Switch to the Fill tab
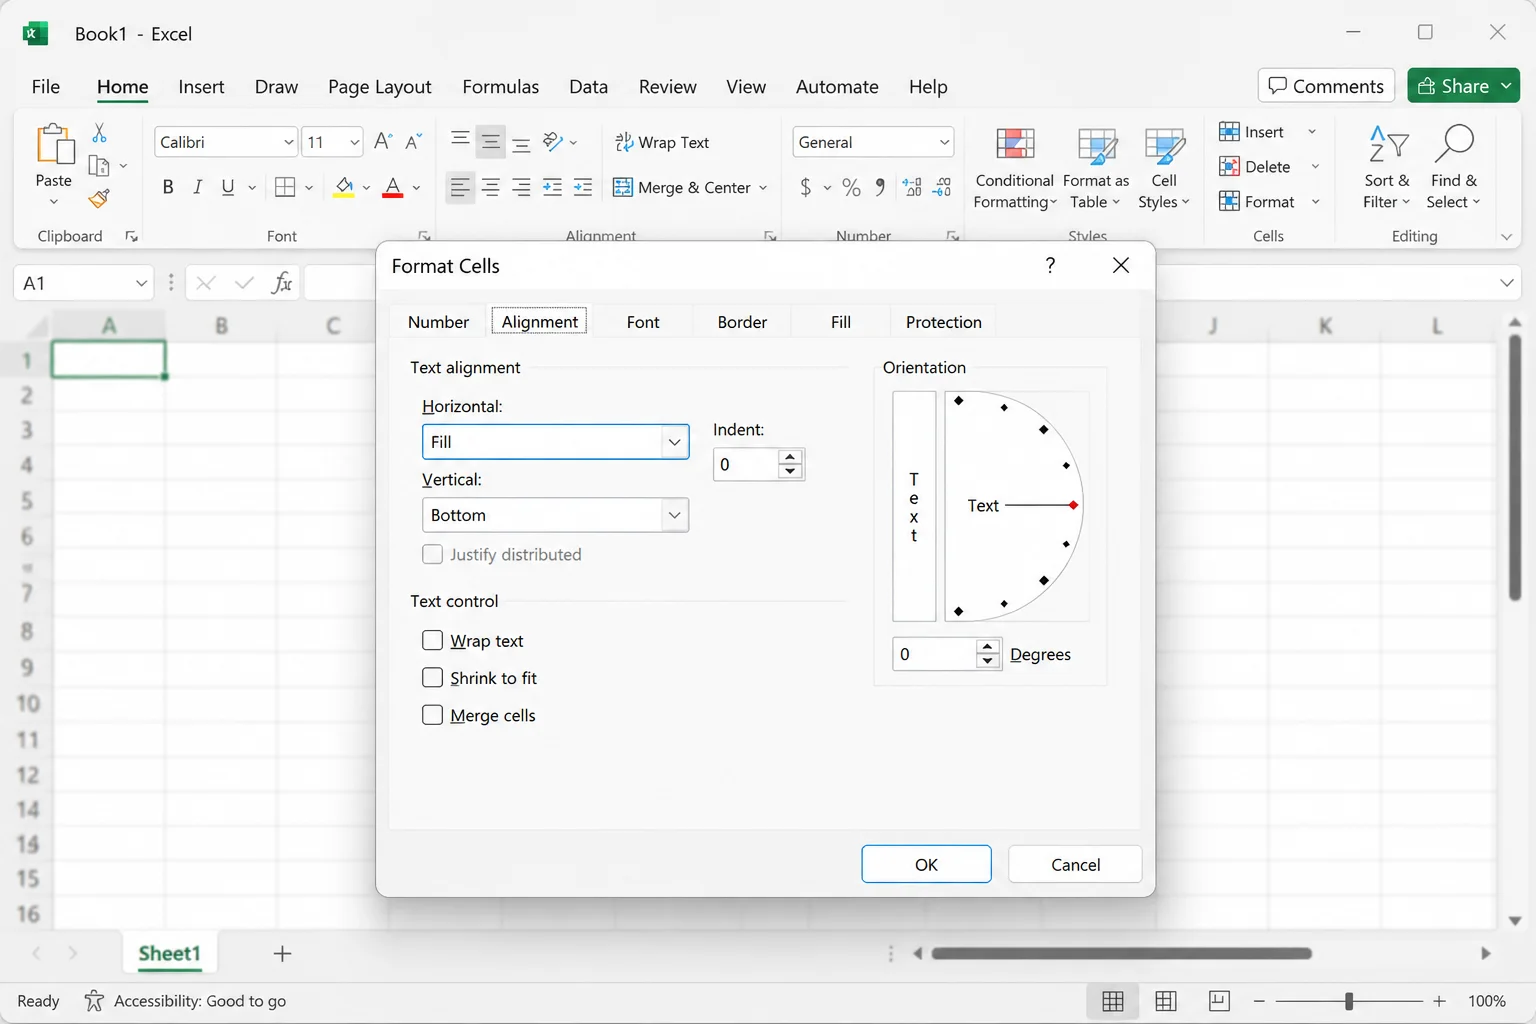This screenshot has width=1536, height=1024. tap(841, 322)
